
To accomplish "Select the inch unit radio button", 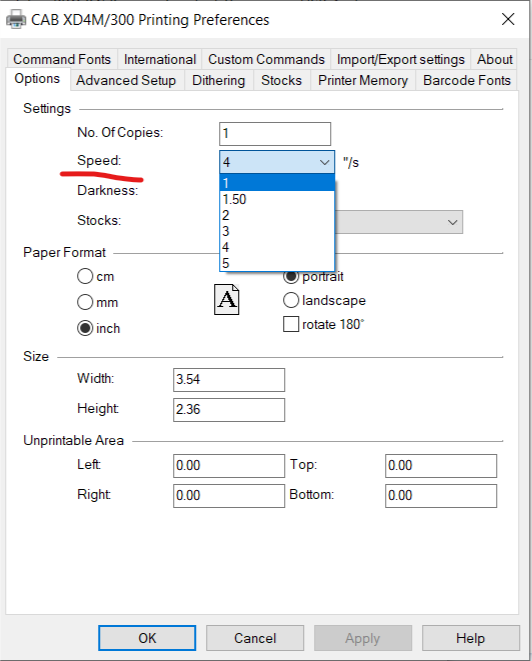I will [85, 328].
